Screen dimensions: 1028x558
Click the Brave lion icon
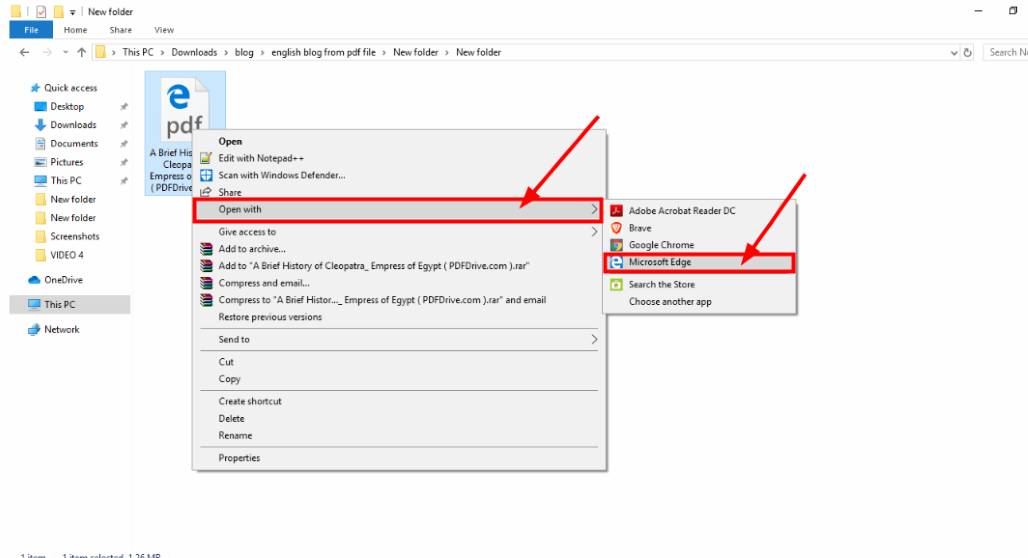pyautogui.click(x=616, y=228)
